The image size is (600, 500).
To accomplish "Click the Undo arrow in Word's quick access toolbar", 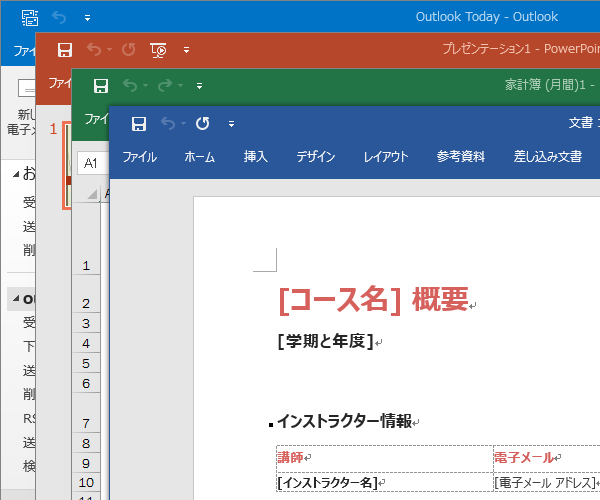I will pos(168,124).
